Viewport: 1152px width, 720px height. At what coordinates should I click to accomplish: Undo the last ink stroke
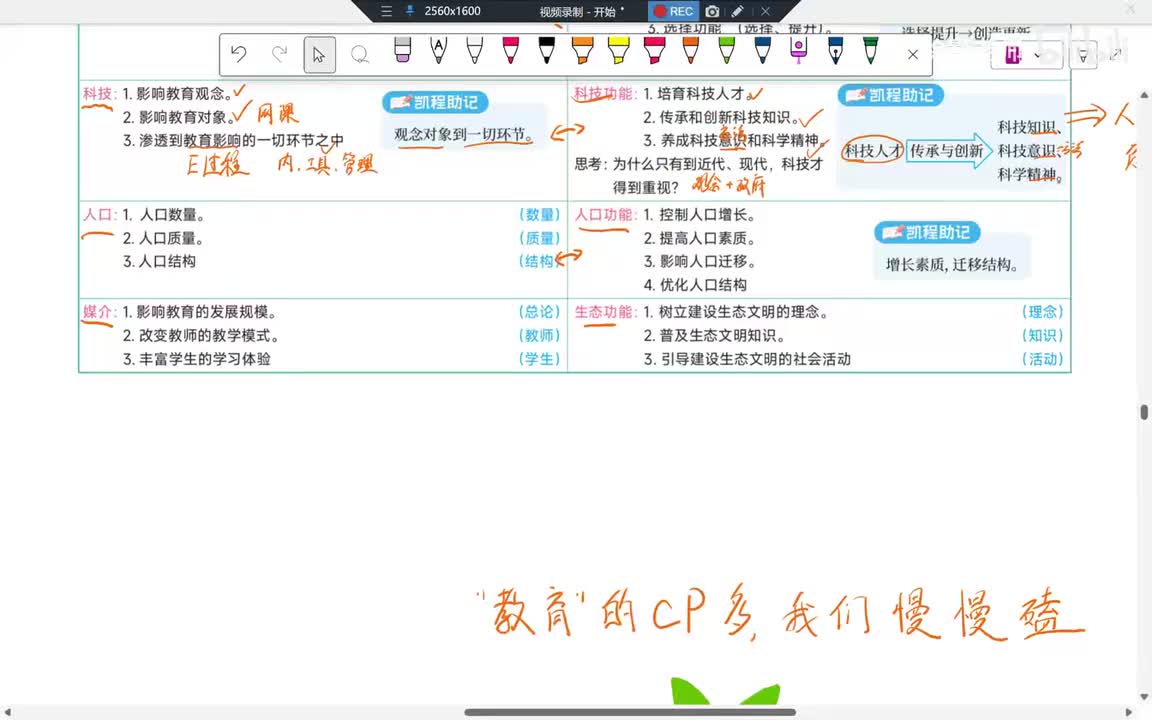tap(238, 54)
